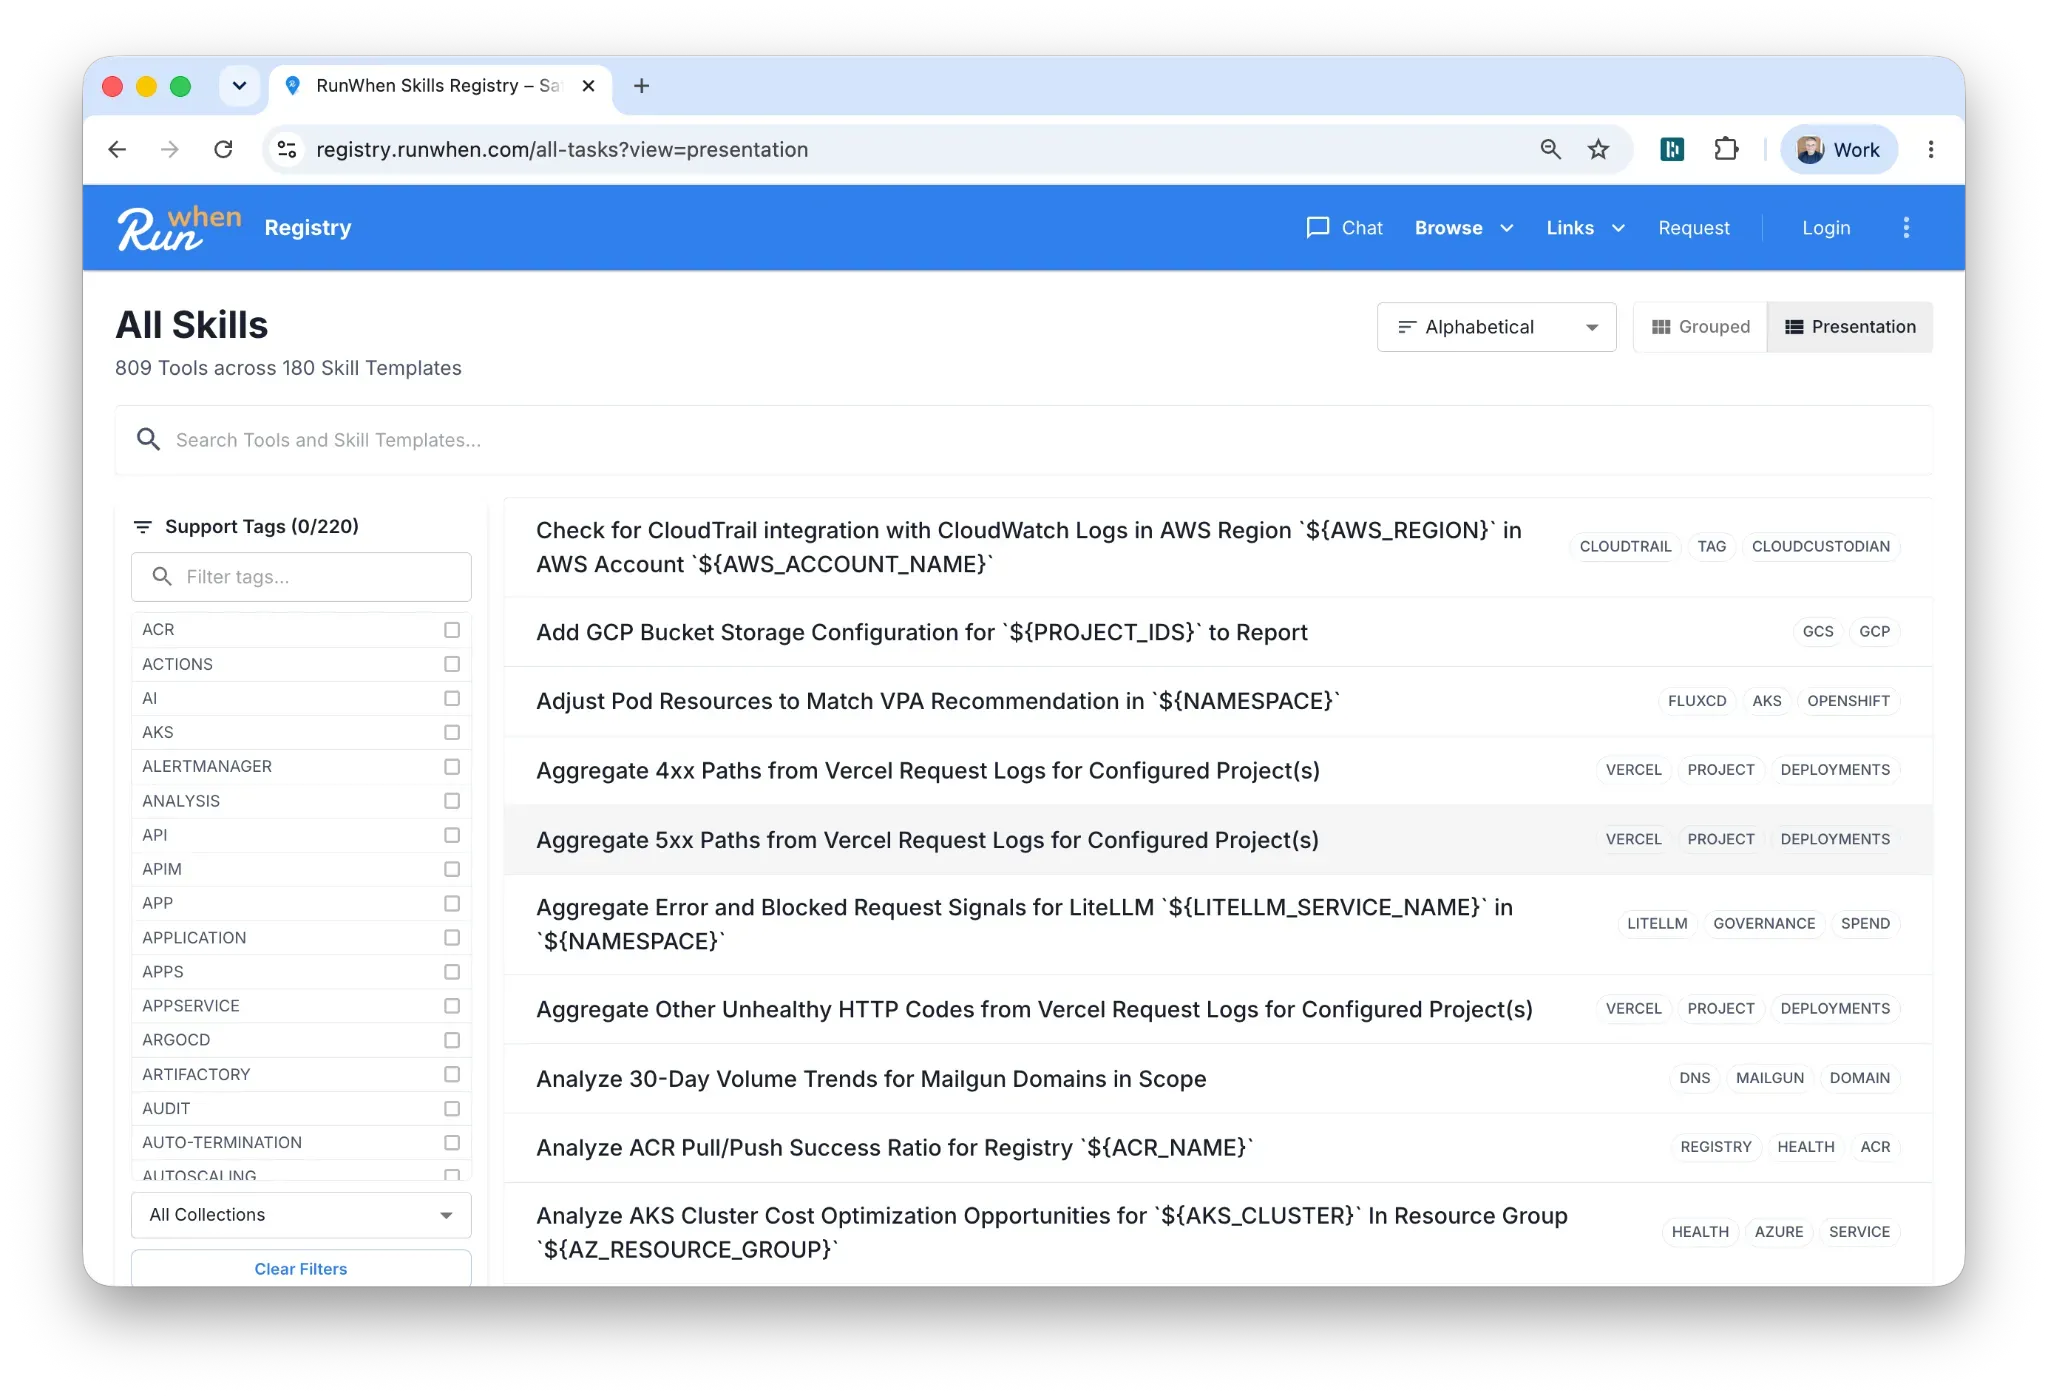Click the RunWhen logo

179,228
